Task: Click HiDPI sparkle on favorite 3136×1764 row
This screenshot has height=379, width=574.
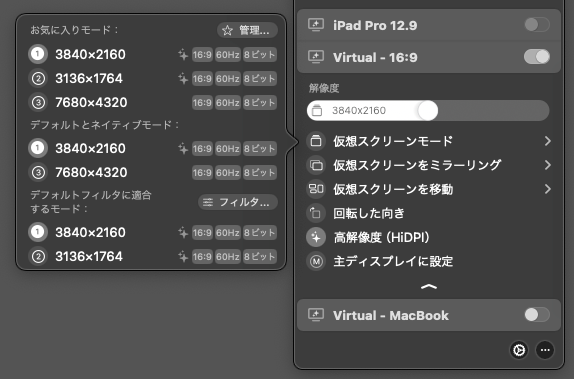Action: [183, 79]
